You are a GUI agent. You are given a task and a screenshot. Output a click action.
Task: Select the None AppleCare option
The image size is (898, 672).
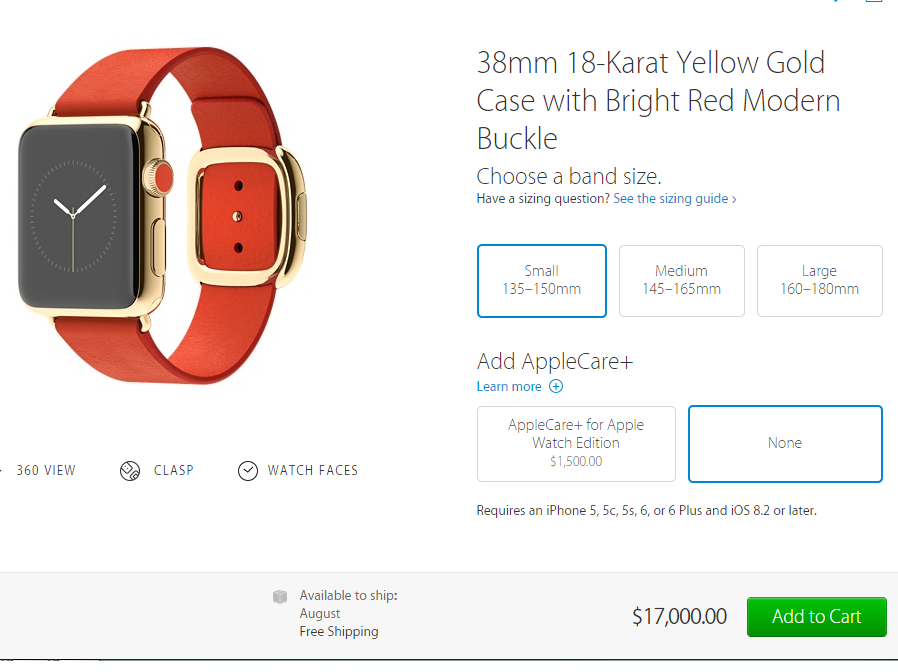click(x=785, y=444)
